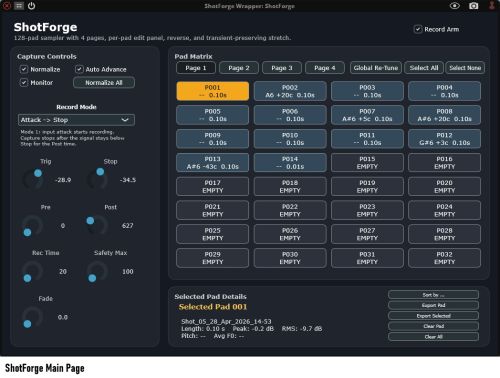Click the Trig value -28.9
Screen dimensions: 500x378
(63, 180)
